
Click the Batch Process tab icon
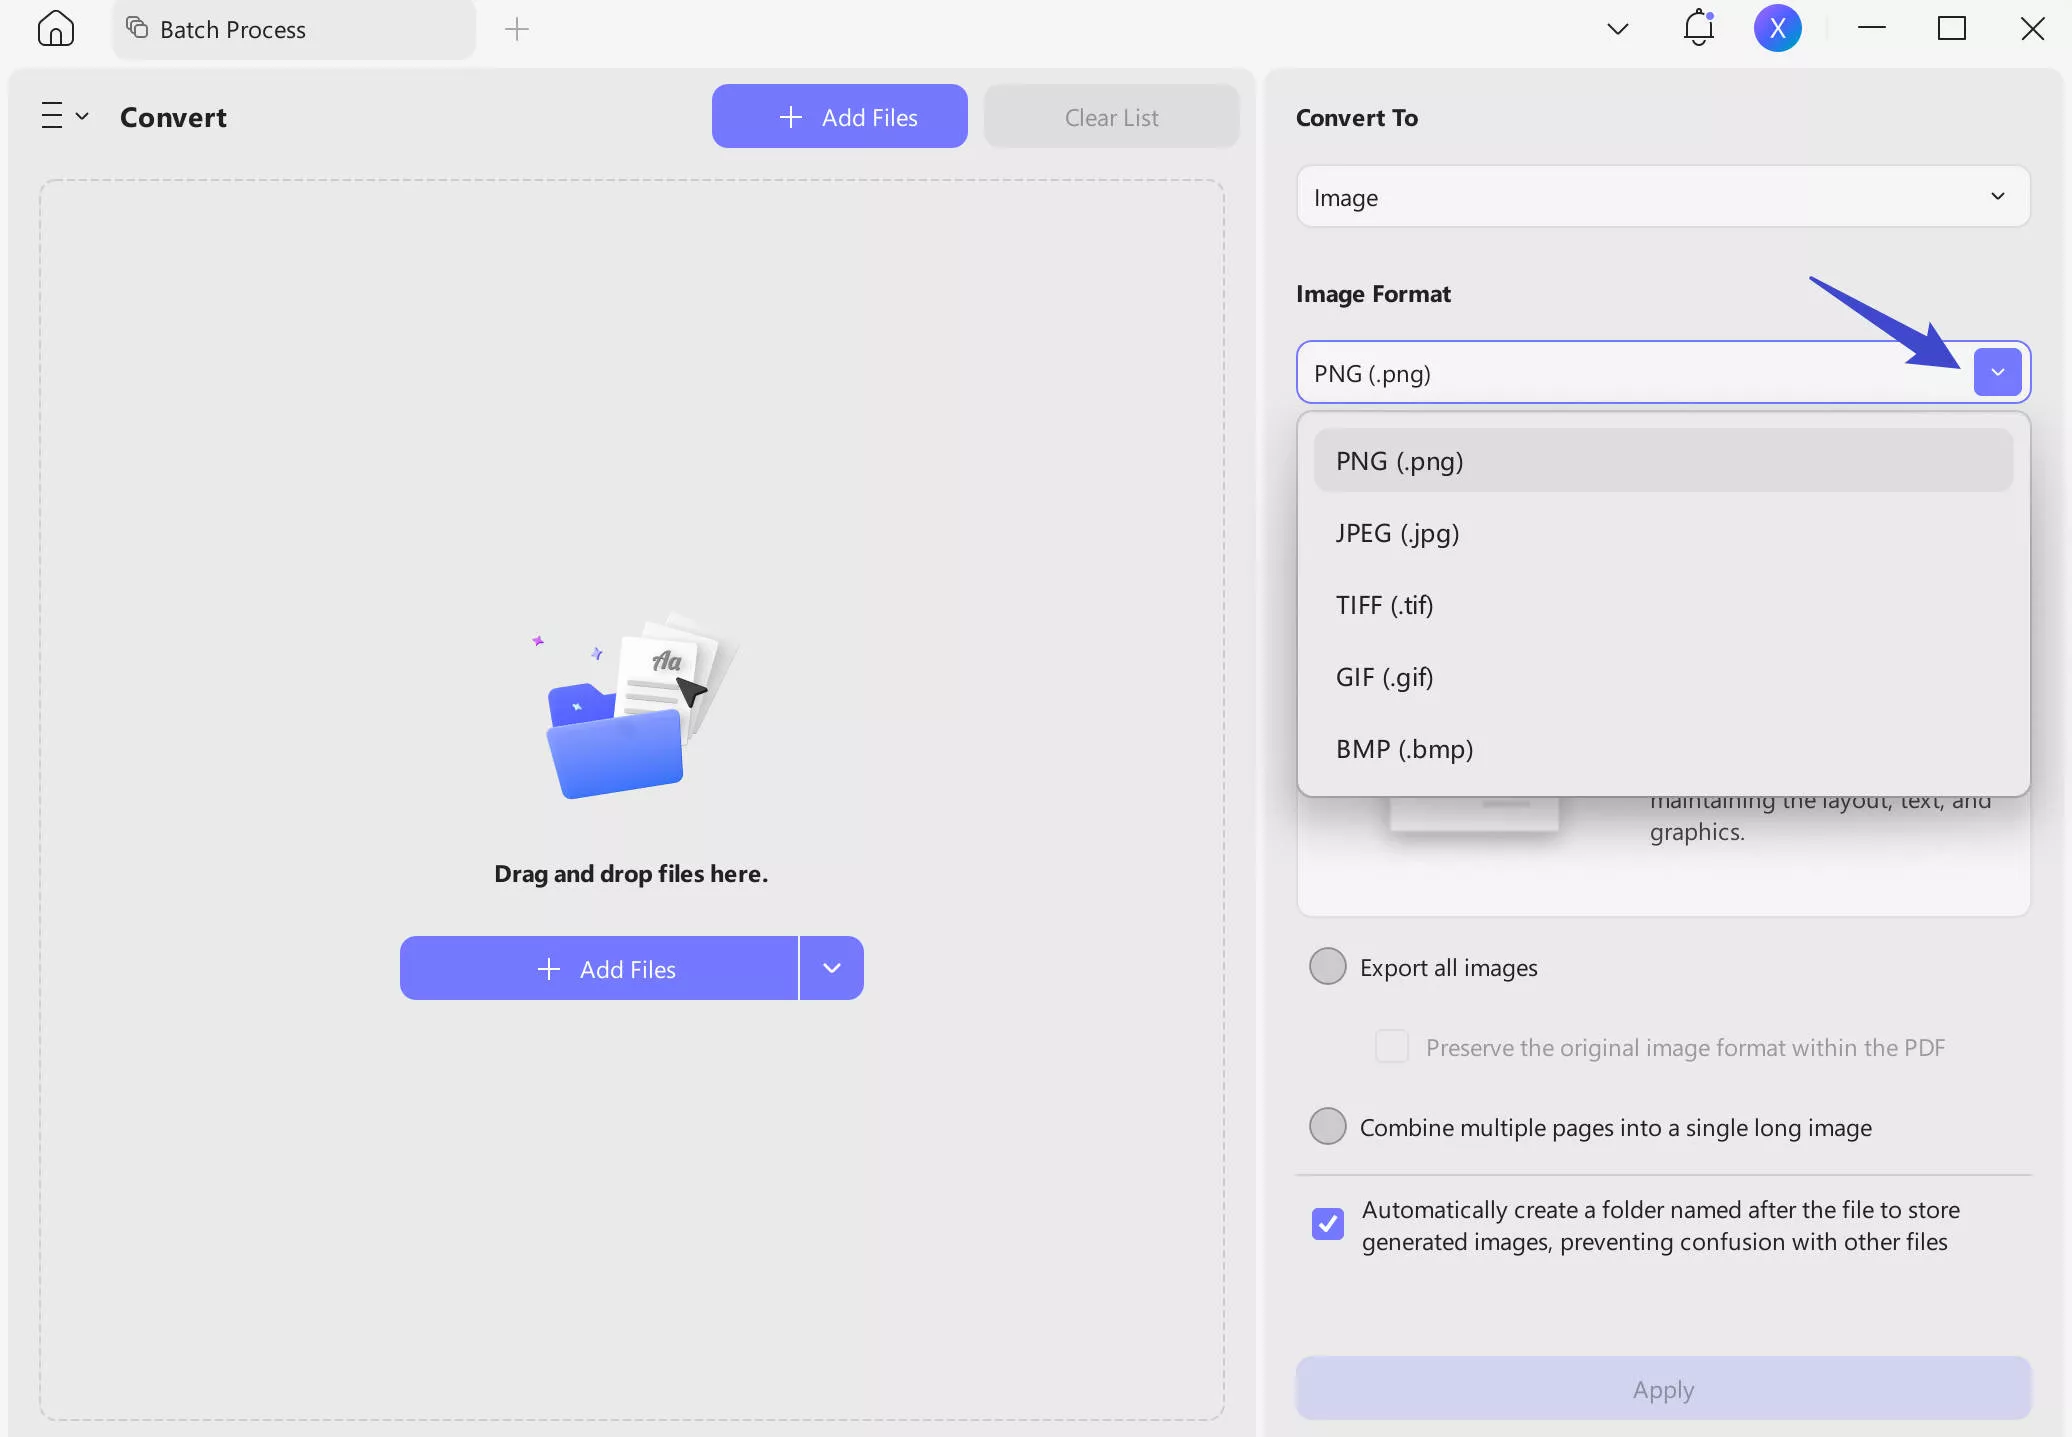(137, 28)
